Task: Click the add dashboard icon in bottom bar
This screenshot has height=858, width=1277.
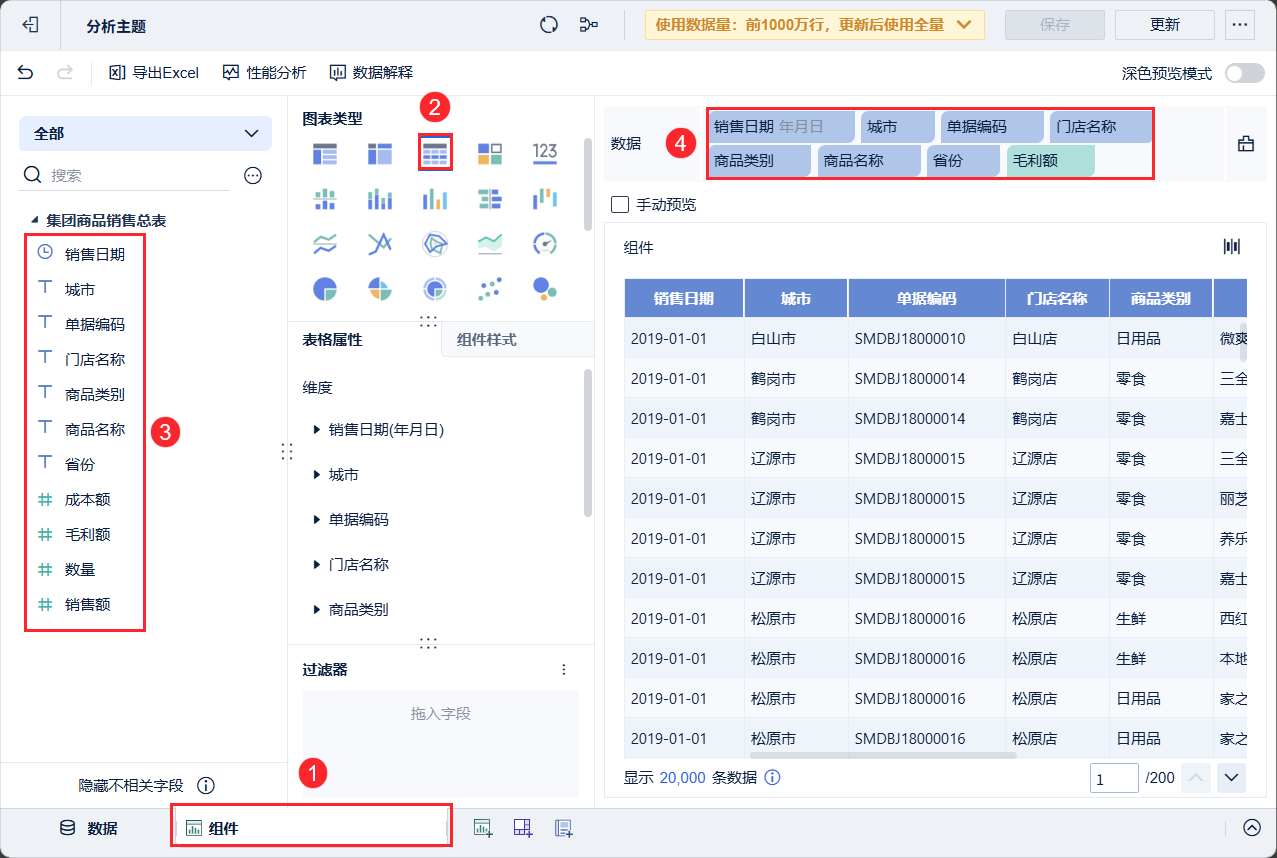Action: tap(523, 828)
